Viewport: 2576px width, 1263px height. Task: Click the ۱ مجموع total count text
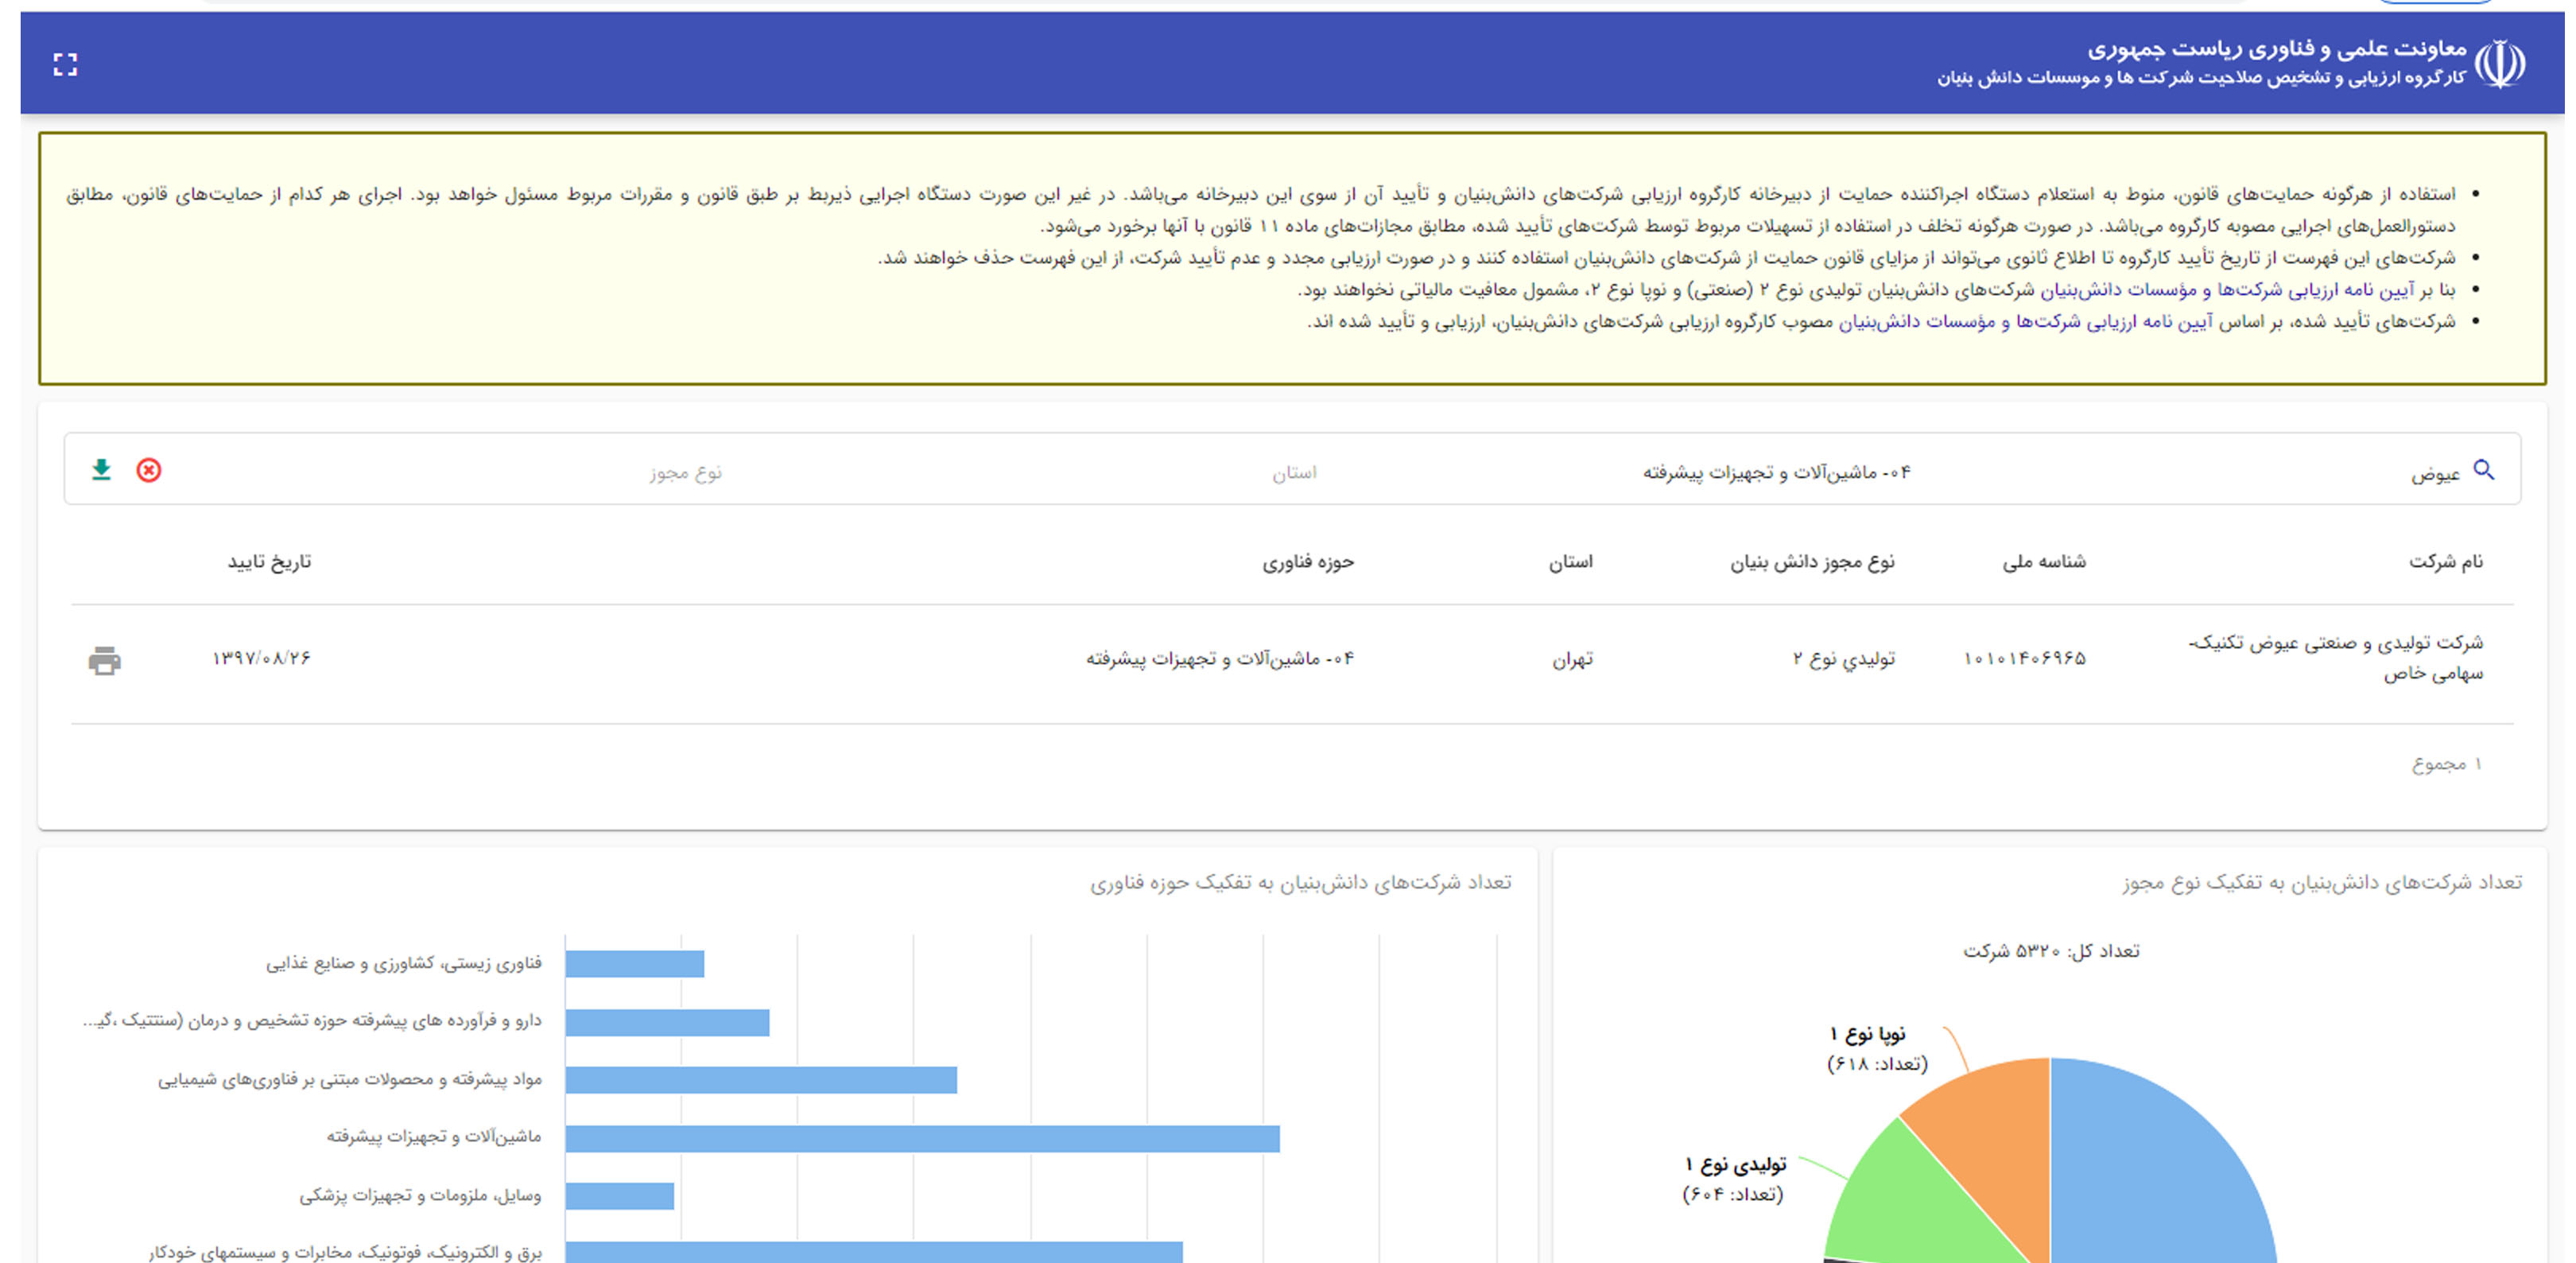2447,764
